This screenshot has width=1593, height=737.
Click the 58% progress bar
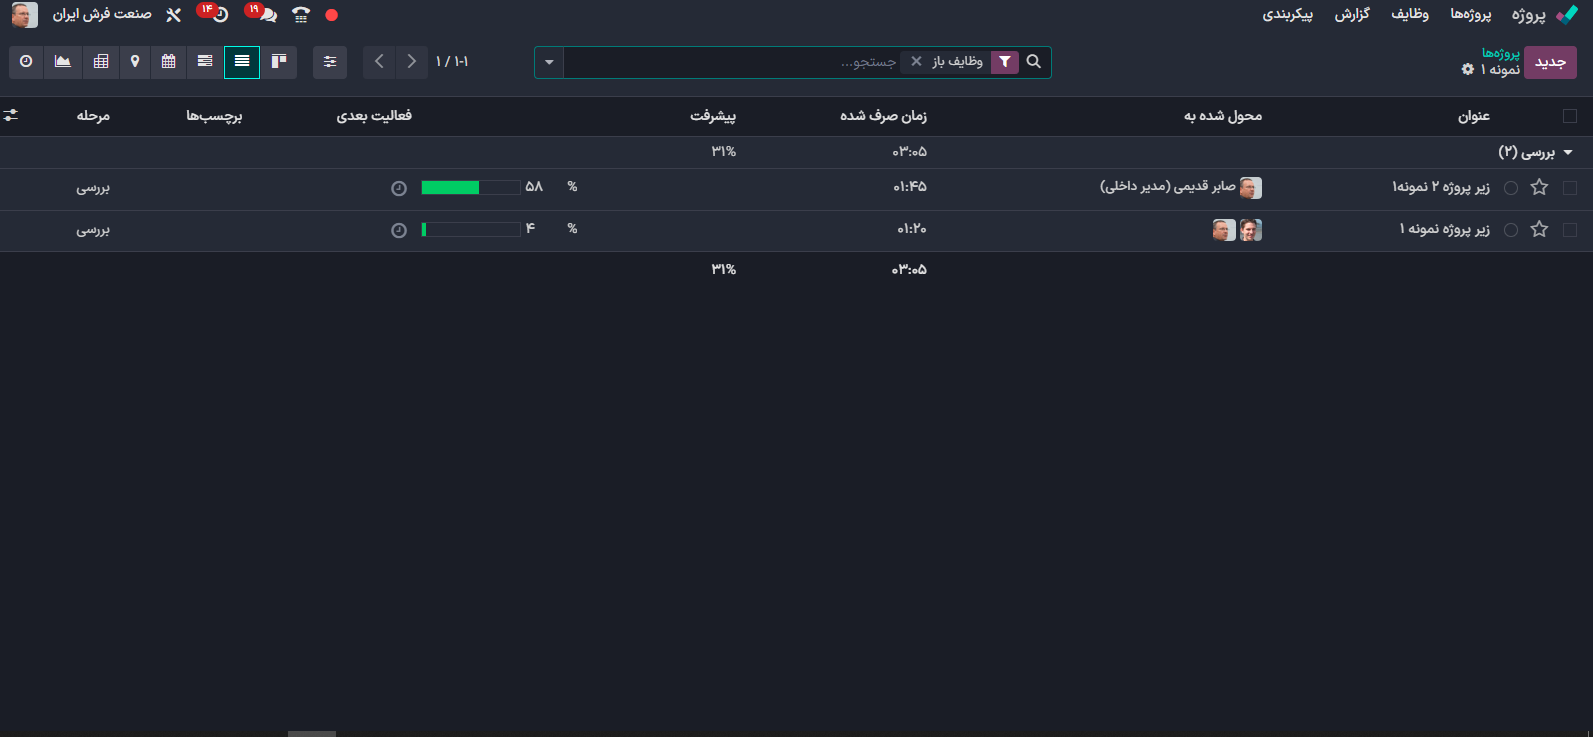pyautogui.click(x=471, y=188)
